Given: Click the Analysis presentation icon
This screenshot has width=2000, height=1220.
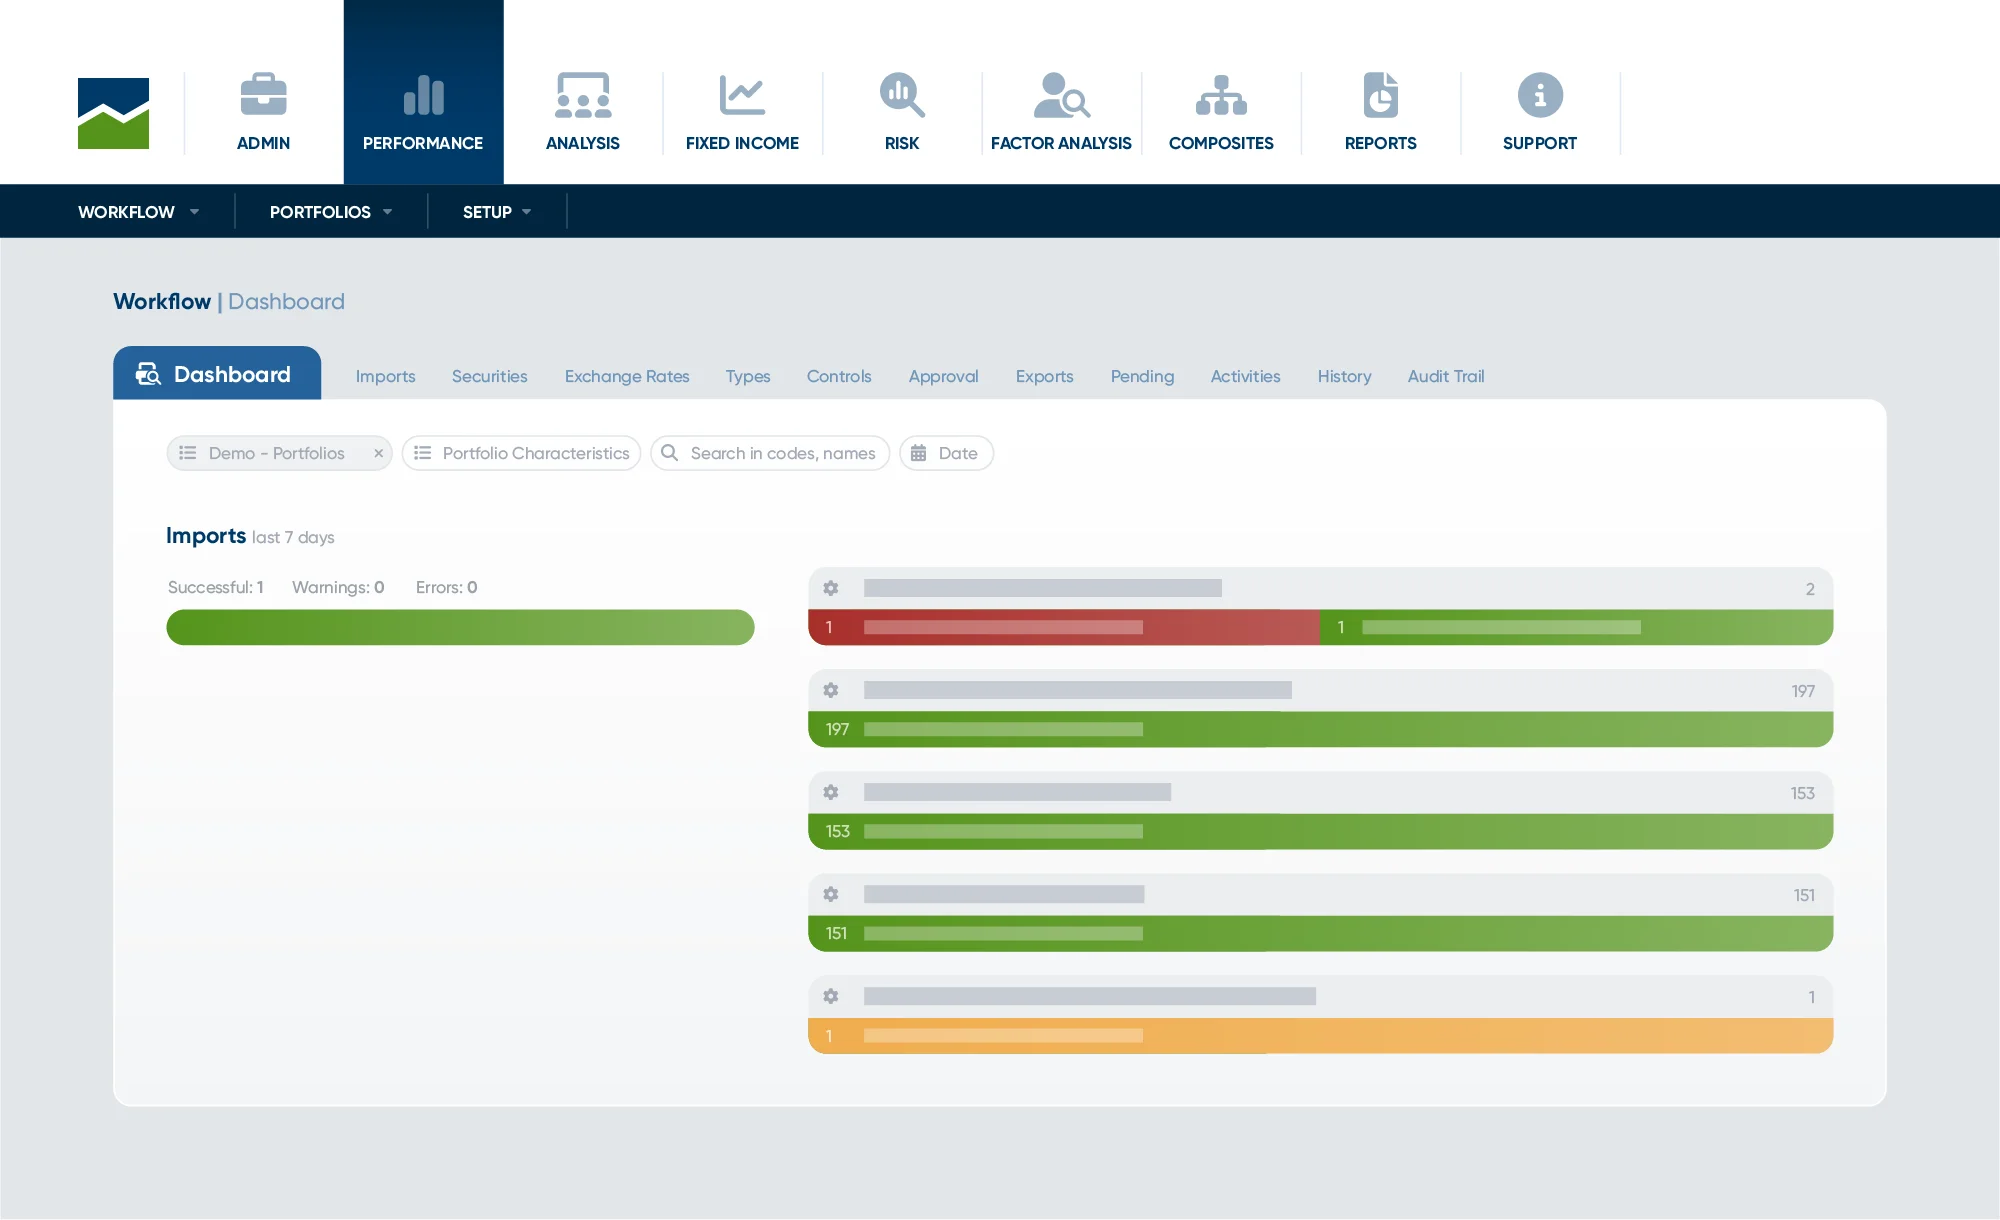Looking at the screenshot, I should tap(583, 95).
